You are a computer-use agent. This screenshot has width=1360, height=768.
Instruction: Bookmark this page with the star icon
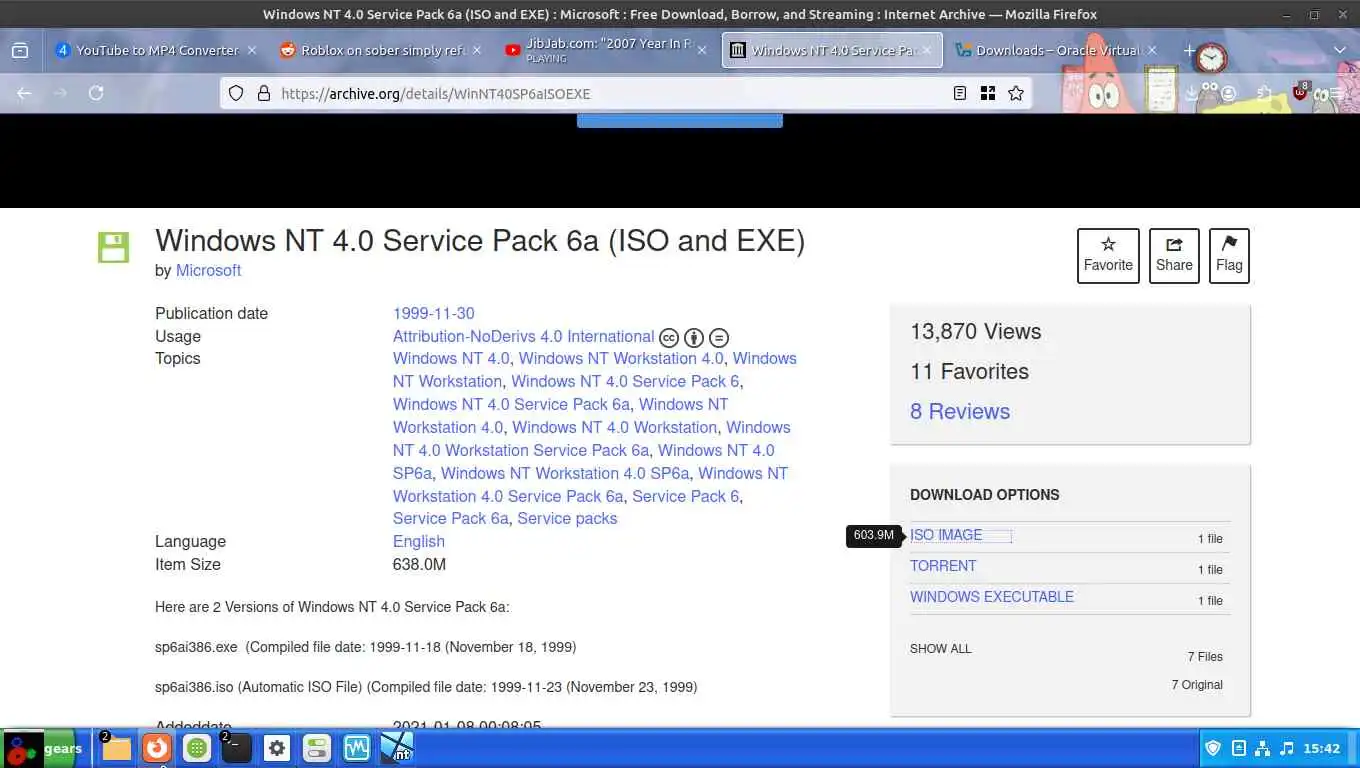(x=1016, y=93)
